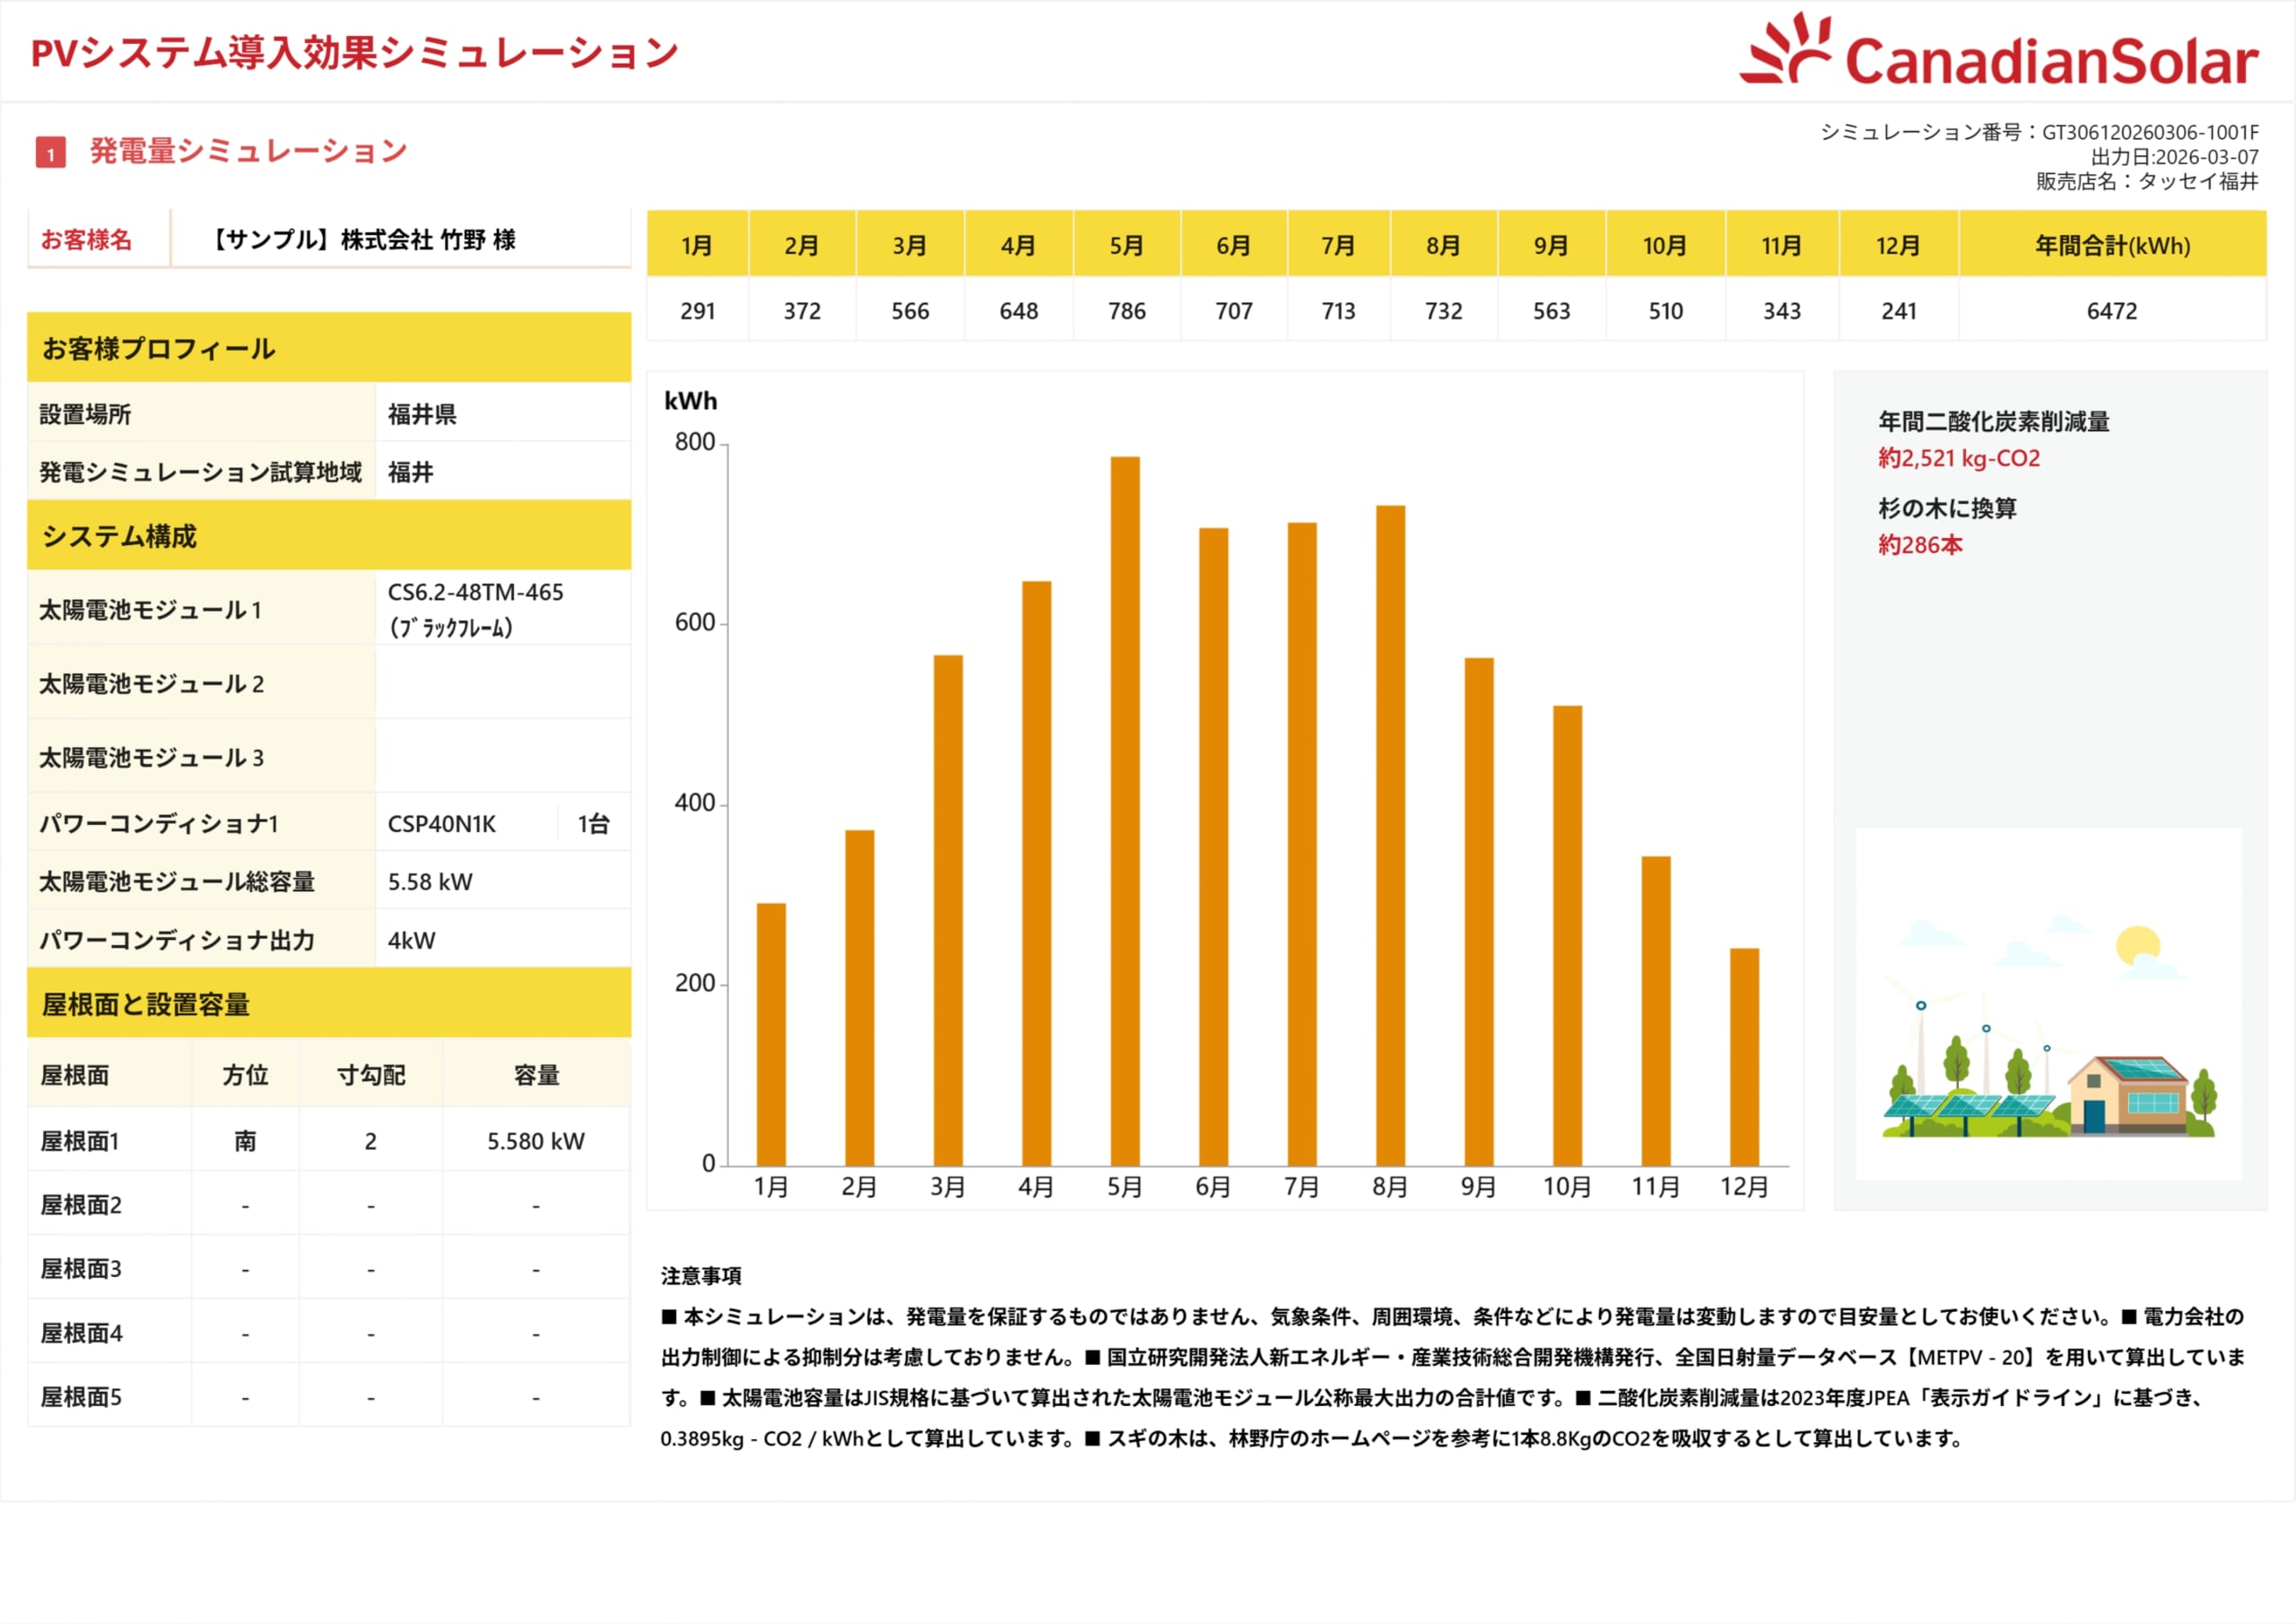Click the お客様名 label
This screenshot has height=1624, width=2296.
pyautogui.click(x=86, y=240)
